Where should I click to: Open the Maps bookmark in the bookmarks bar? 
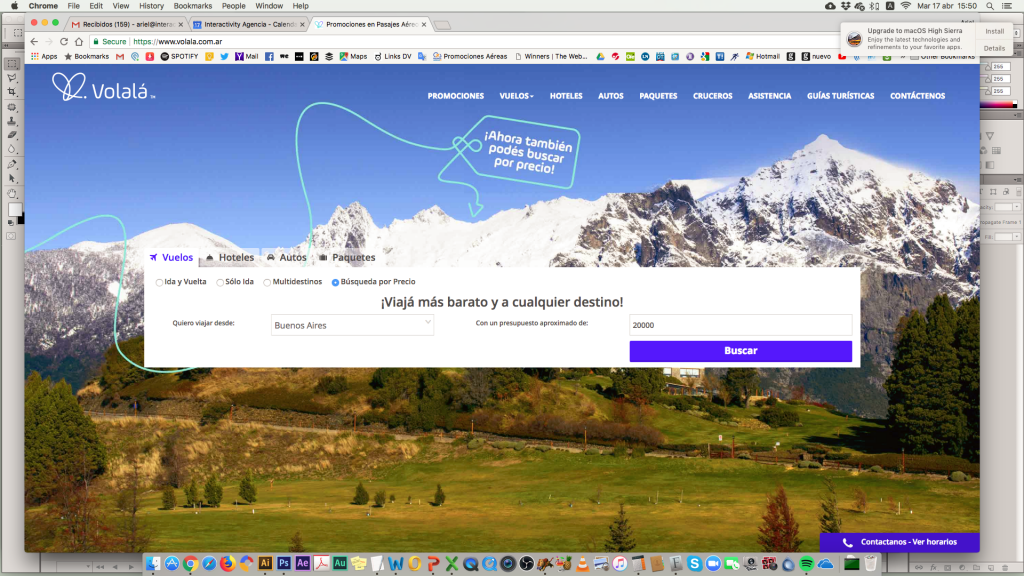coord(351,57)
